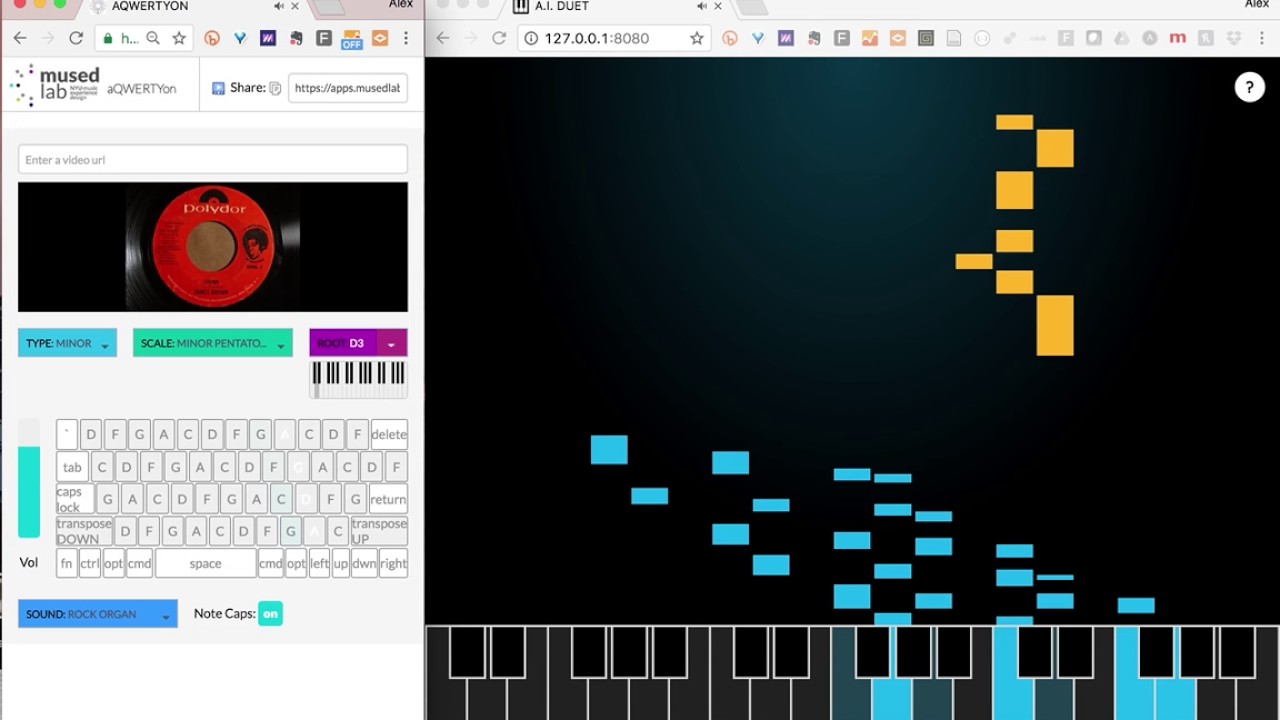This screenshot has height=720, width=1280.
Task: Click the share link URL field
Action: tap(348, 88)
